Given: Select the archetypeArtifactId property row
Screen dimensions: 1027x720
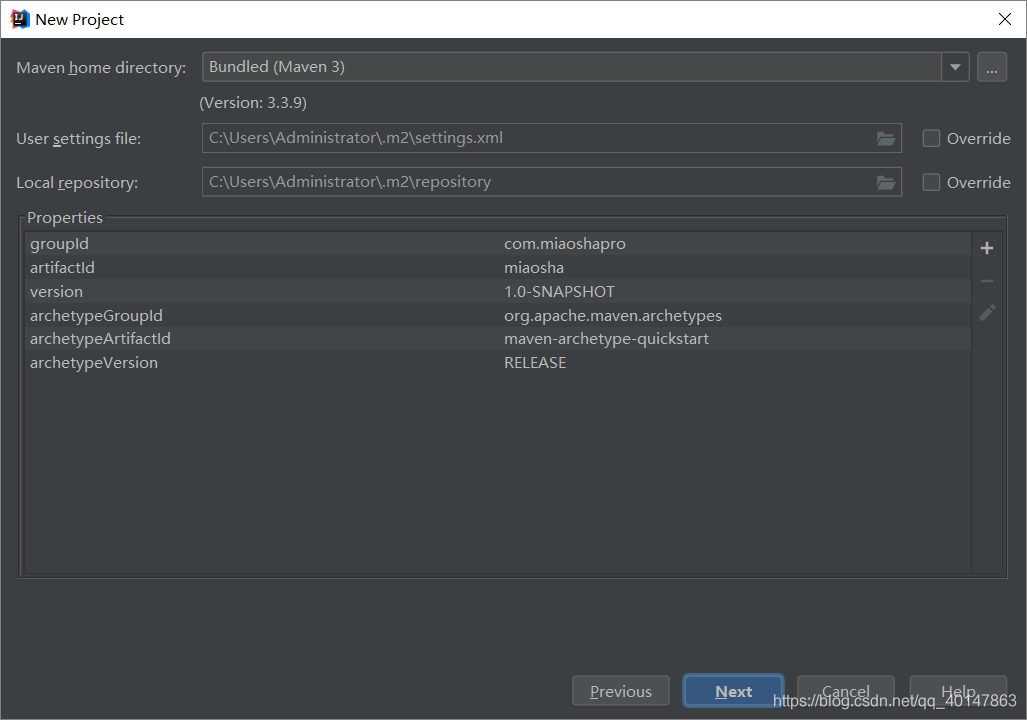Looking at the screenshot, I should point(497,339).
